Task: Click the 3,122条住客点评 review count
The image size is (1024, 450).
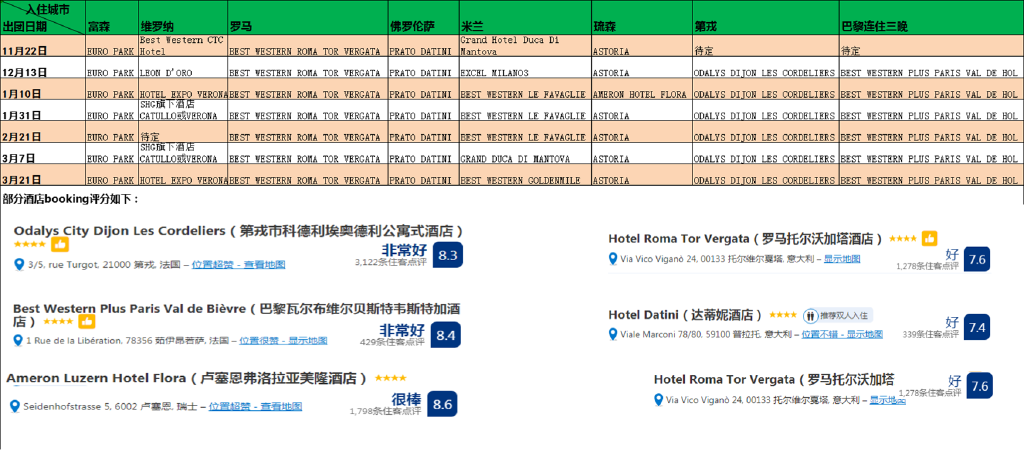Action: click(391, 262)
